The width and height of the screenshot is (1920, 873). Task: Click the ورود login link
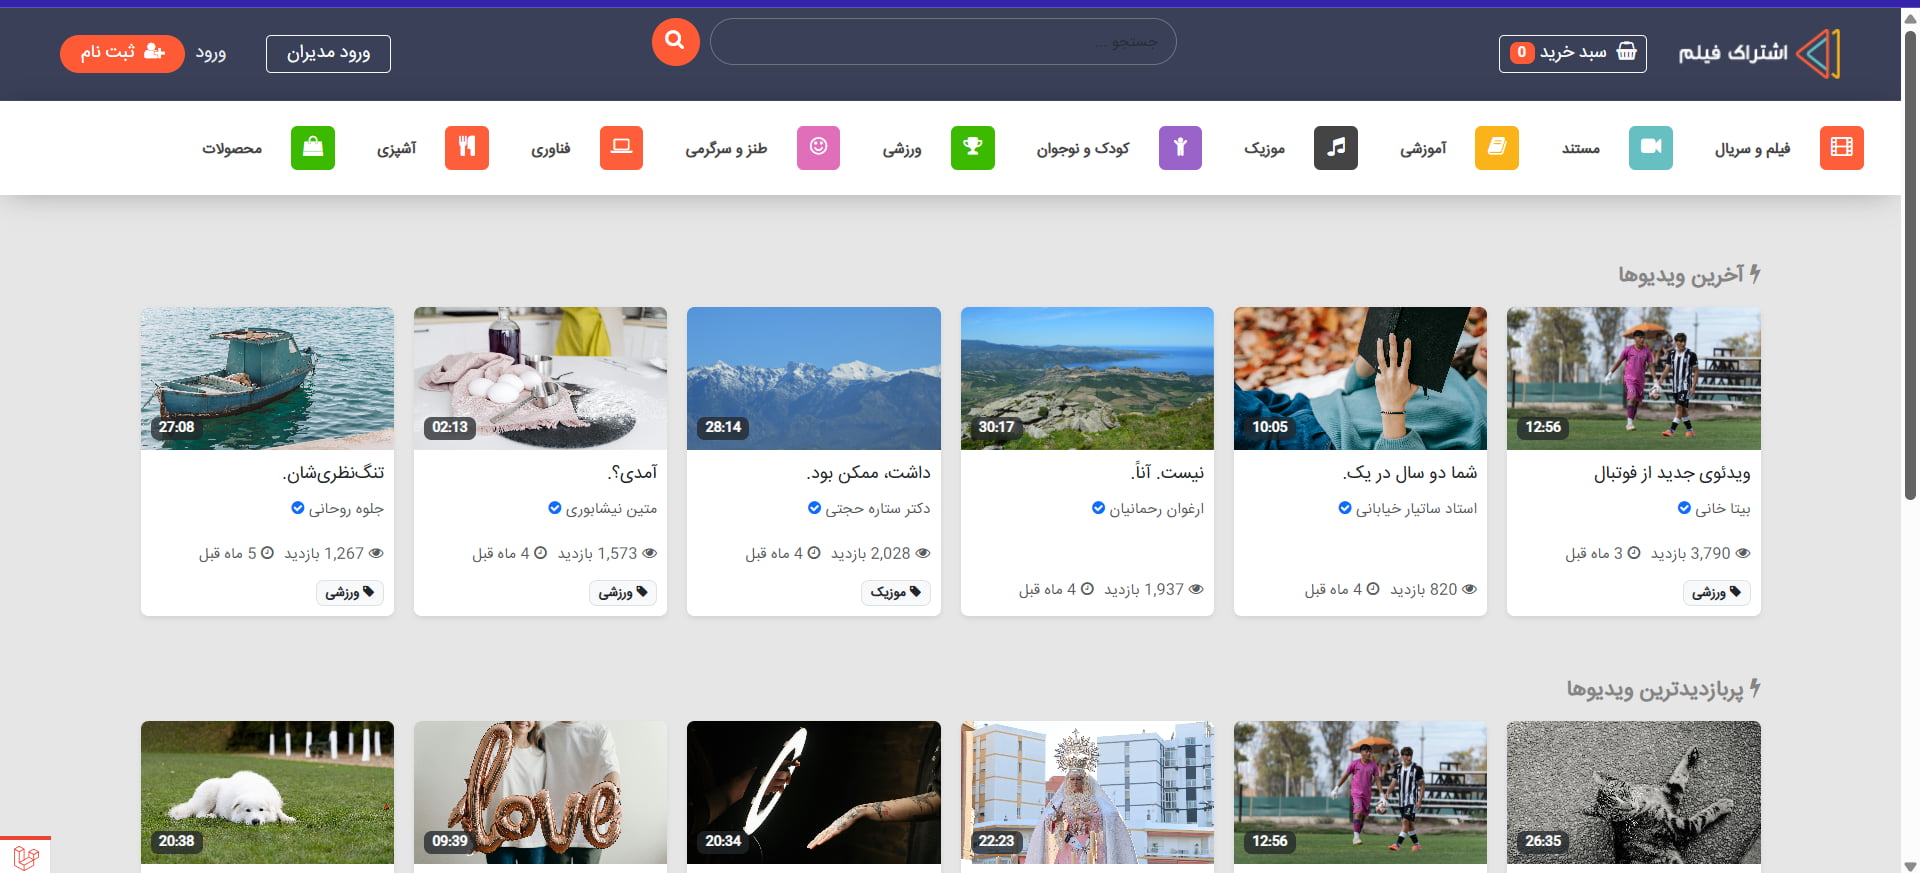[x=211, y=53]
